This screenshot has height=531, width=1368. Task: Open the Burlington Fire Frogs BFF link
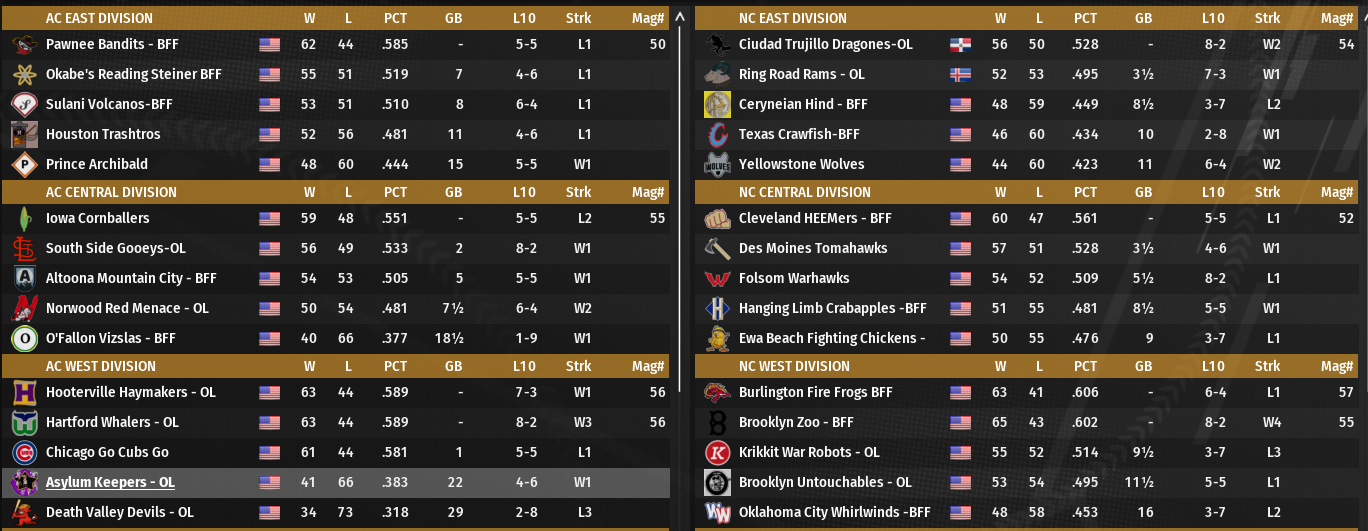(x=815, y=392)
